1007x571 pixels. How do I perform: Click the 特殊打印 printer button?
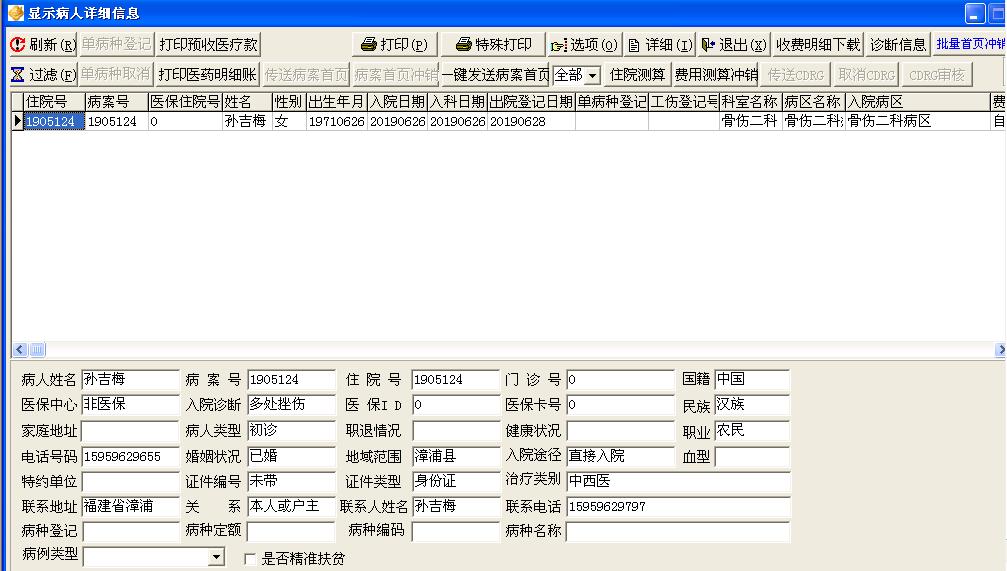(x=493, y=44)
